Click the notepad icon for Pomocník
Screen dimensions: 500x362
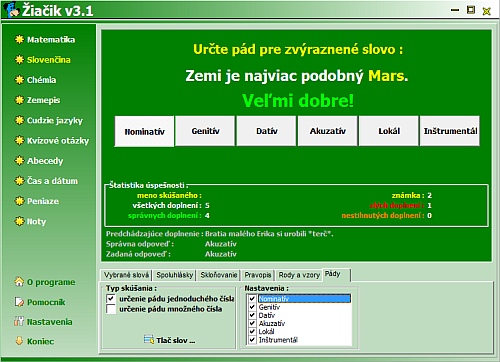click(x=19, y=302)
